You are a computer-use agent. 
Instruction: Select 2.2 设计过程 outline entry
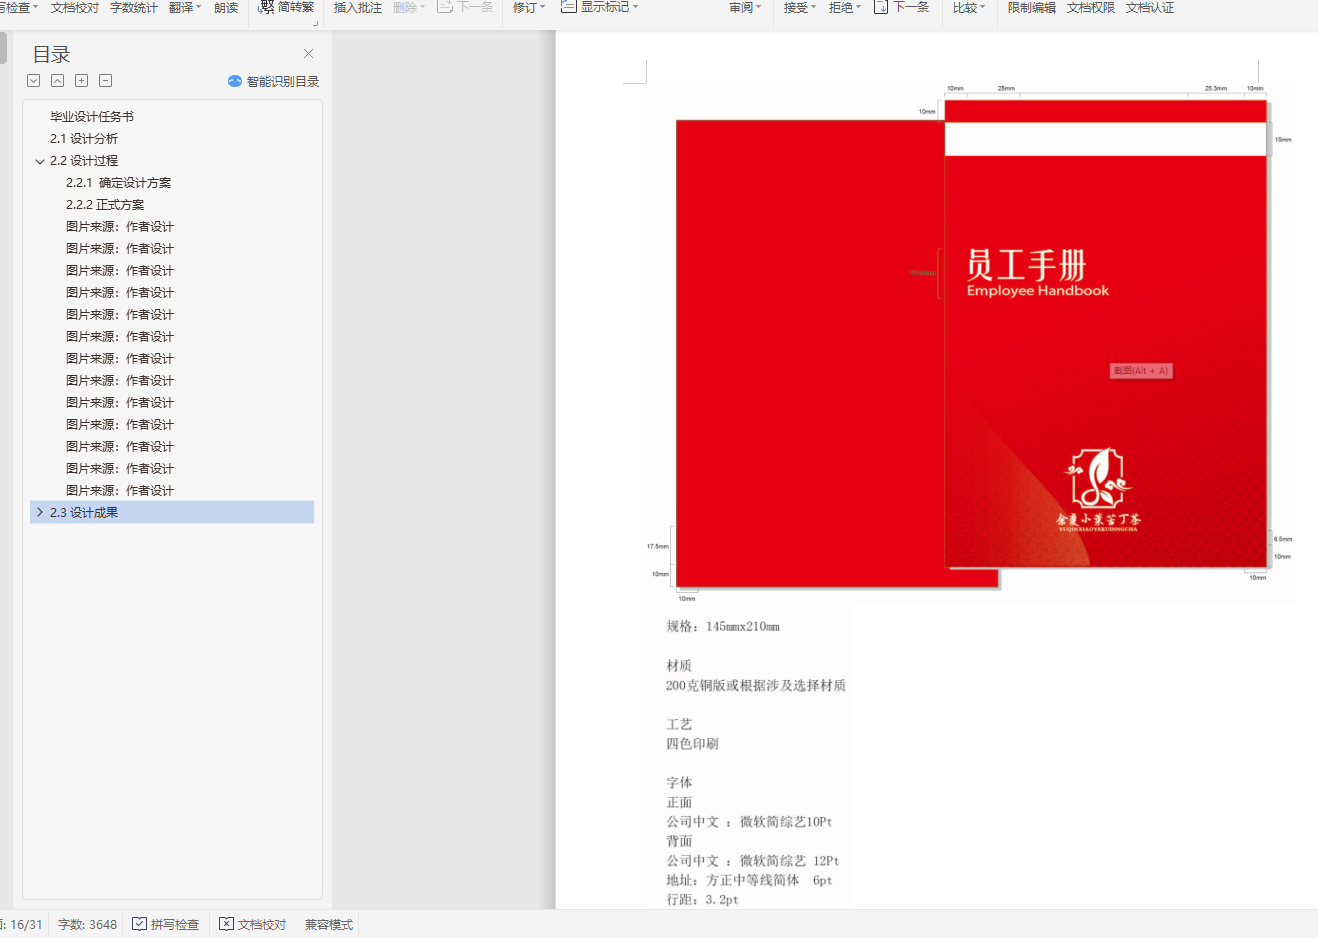click(x=84, y=161)
